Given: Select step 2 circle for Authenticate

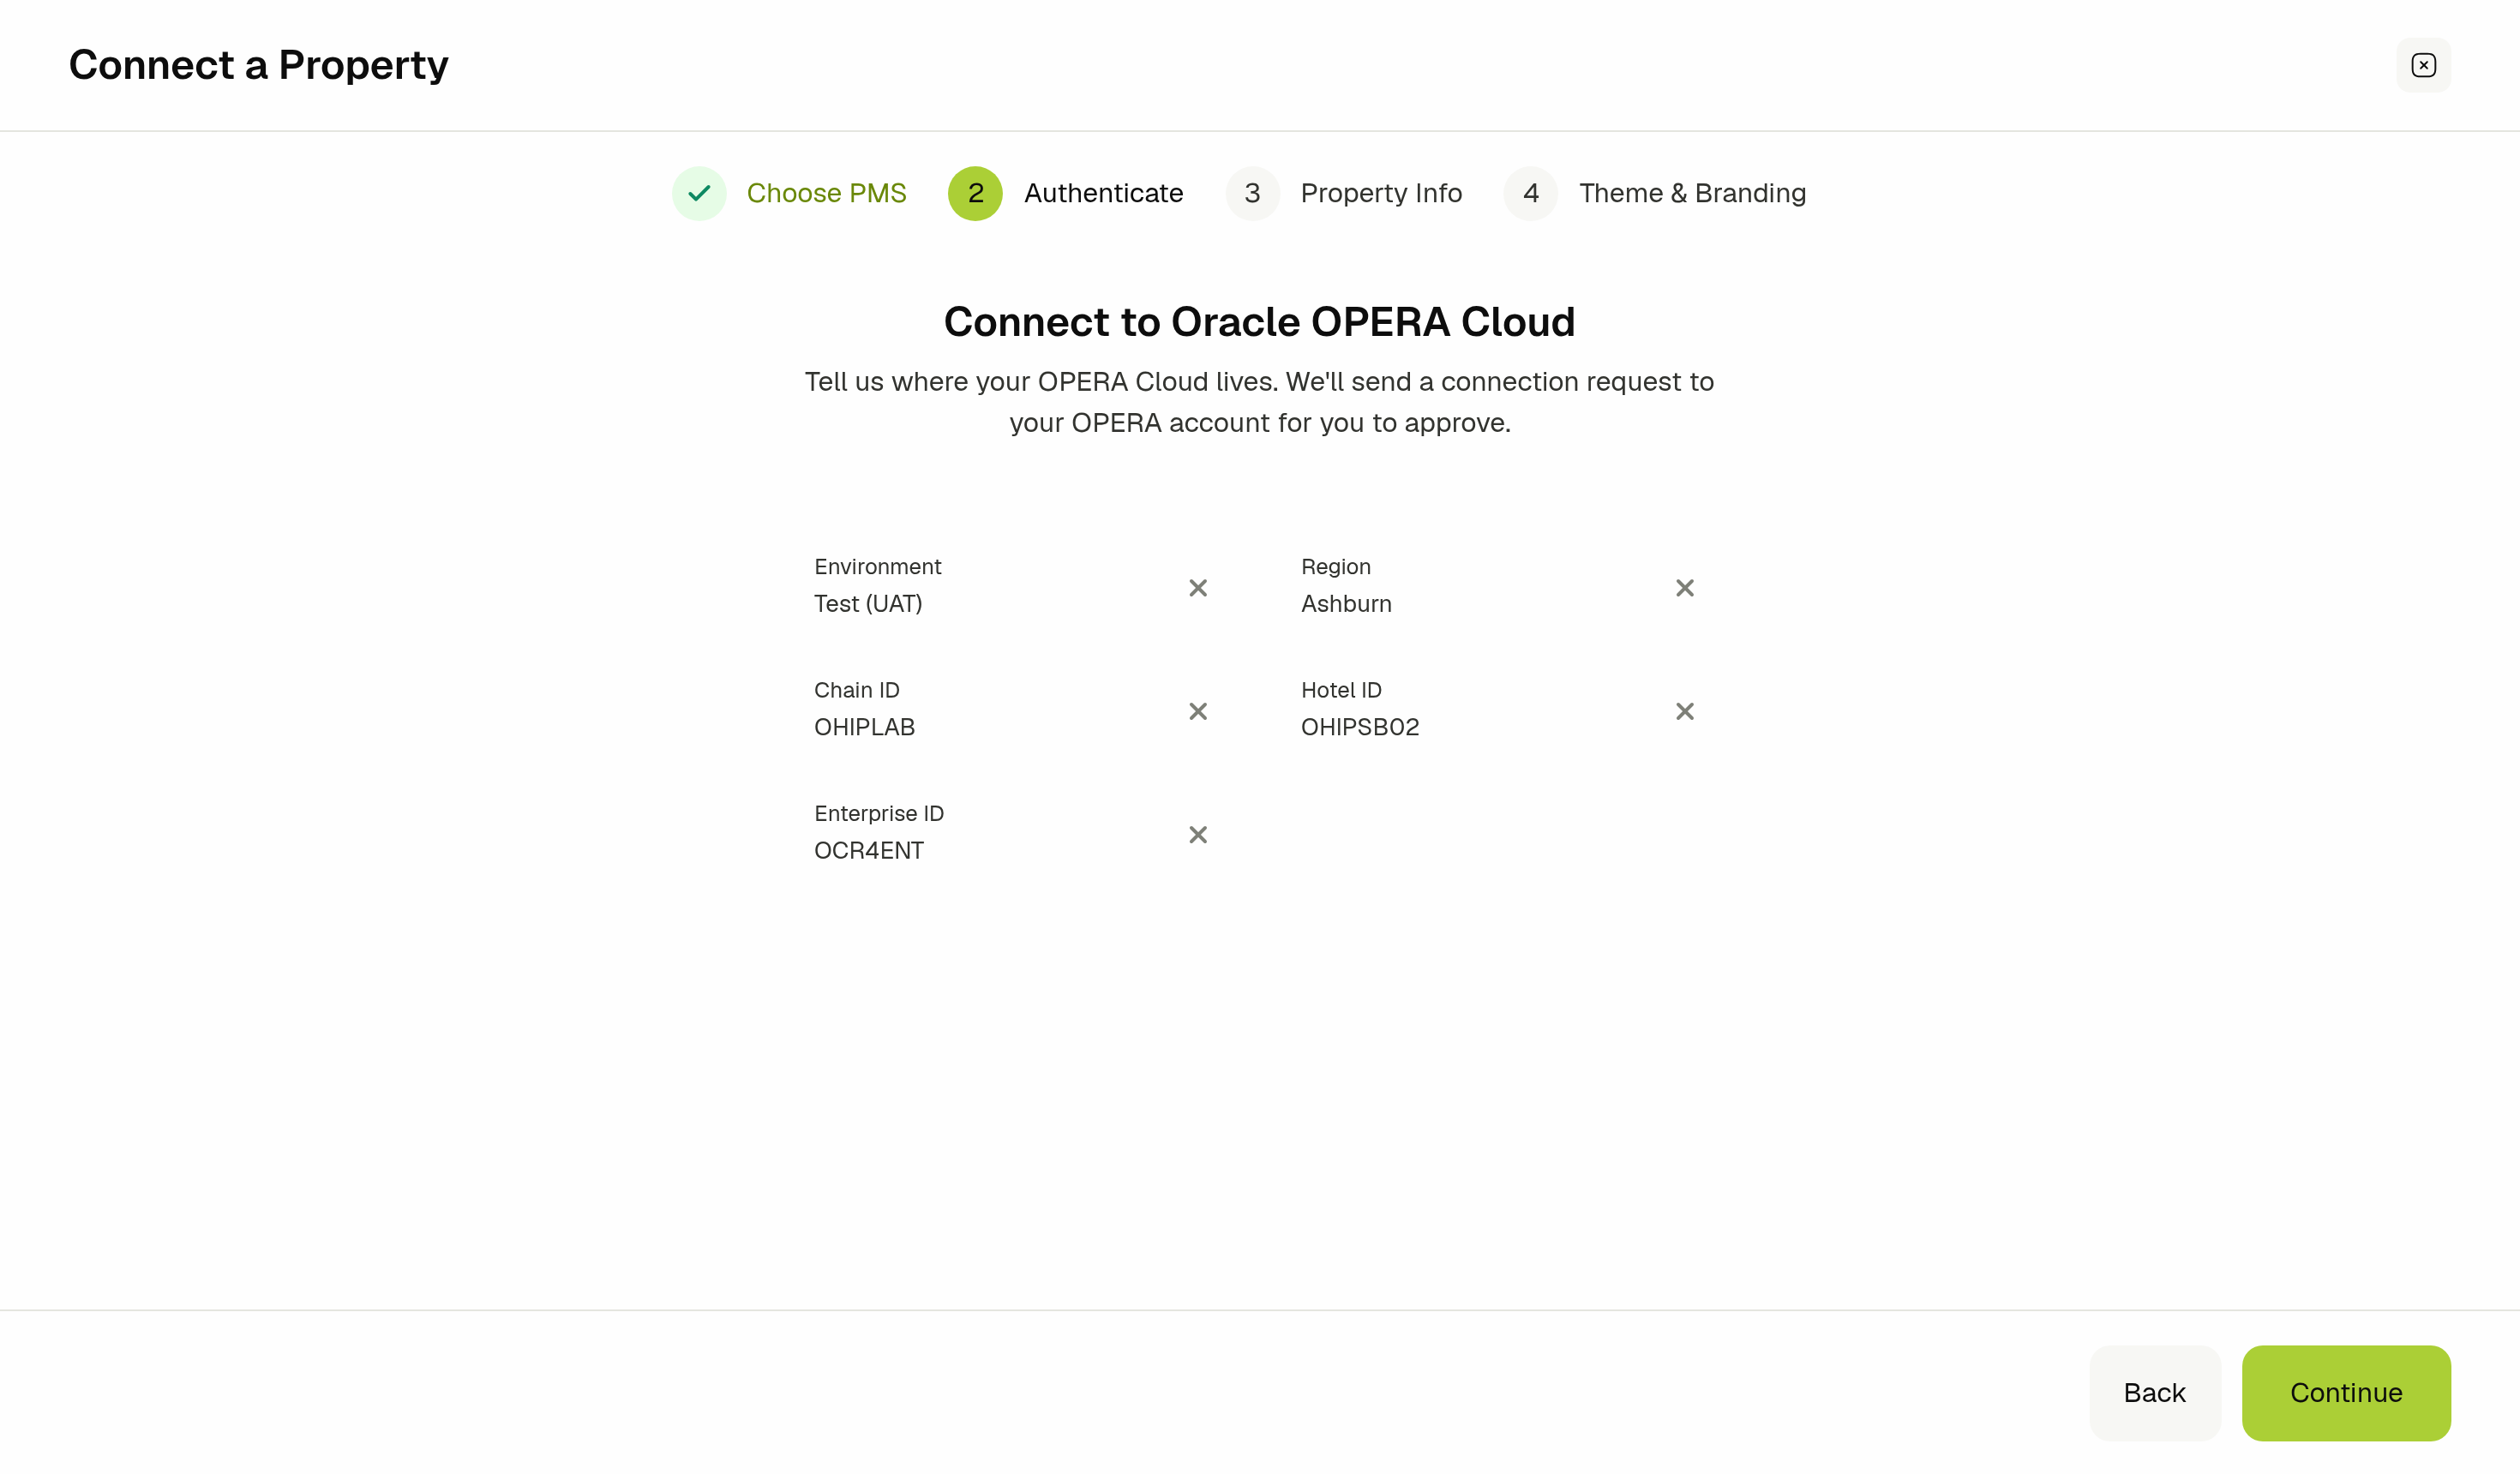Looking at the screenshot, I should (x=975, y=193).
